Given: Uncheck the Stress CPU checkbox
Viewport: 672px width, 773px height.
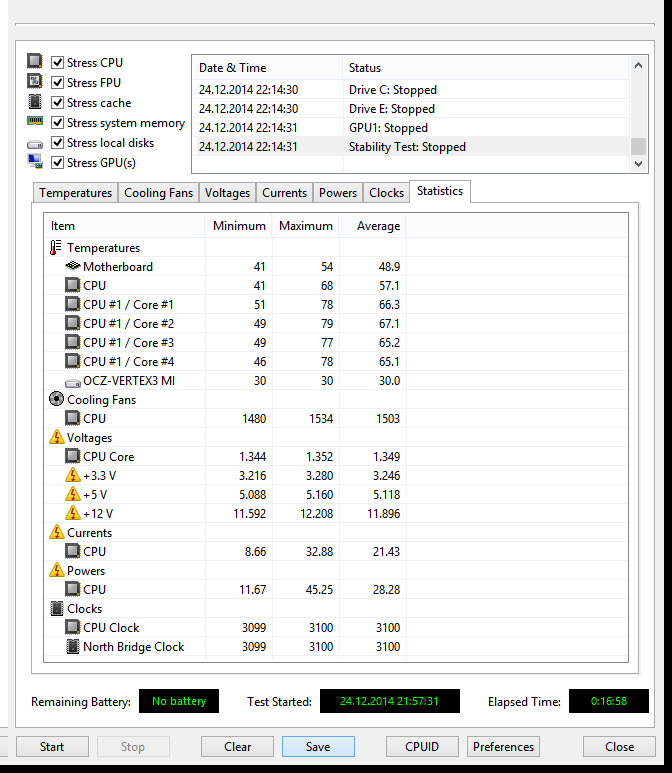Looking at the screenshot, I should (58, 62).
